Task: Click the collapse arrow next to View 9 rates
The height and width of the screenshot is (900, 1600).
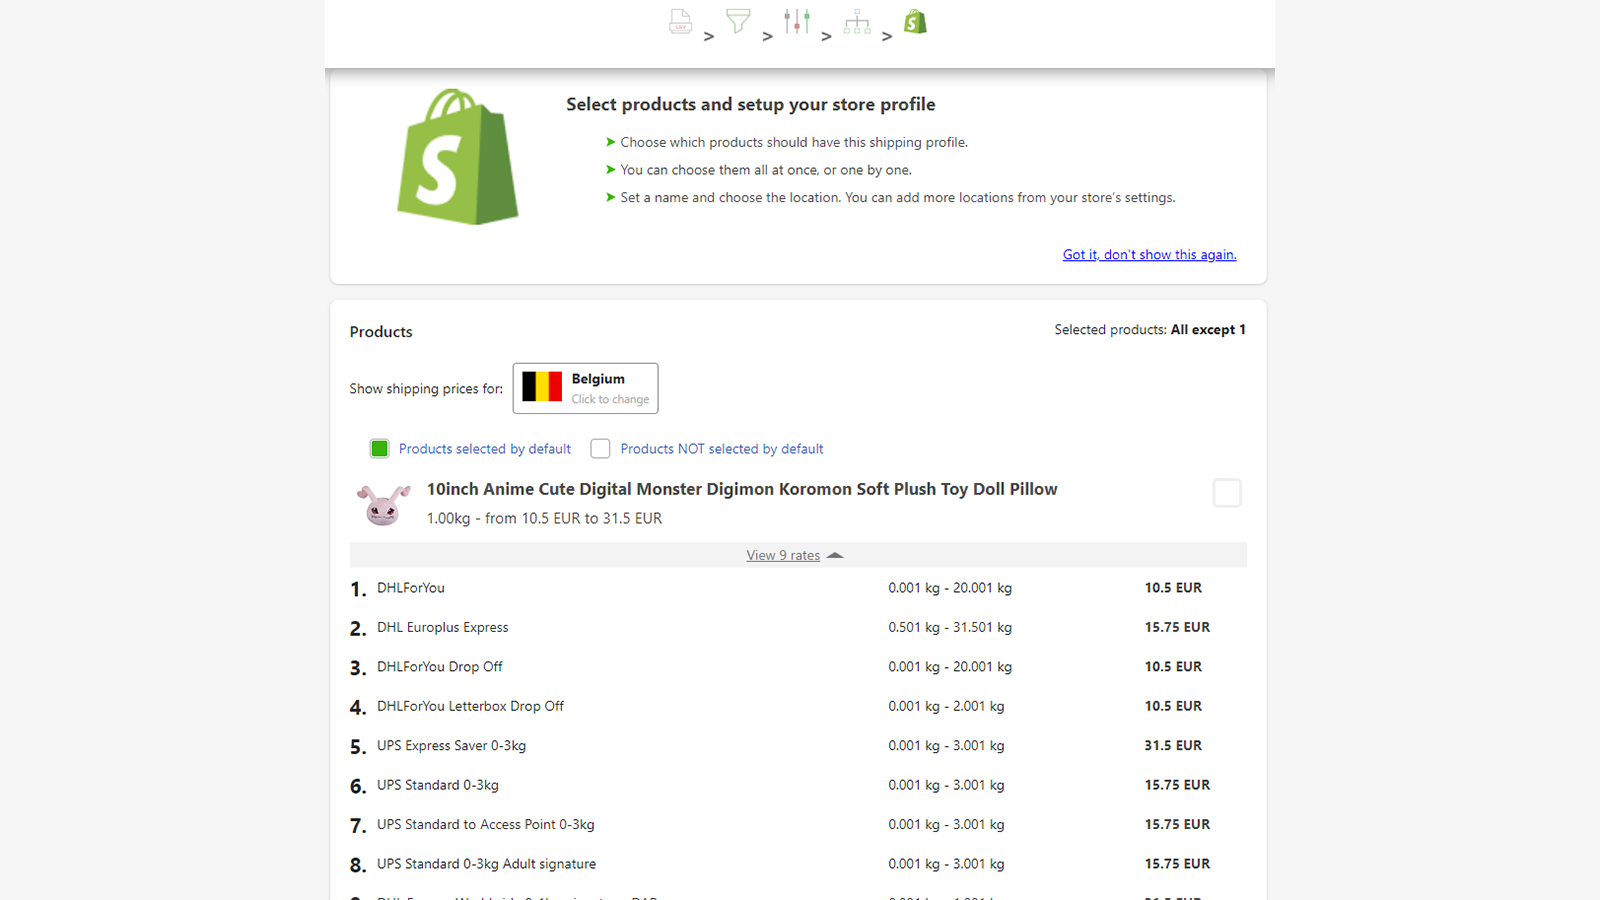Action: (836, 555)
